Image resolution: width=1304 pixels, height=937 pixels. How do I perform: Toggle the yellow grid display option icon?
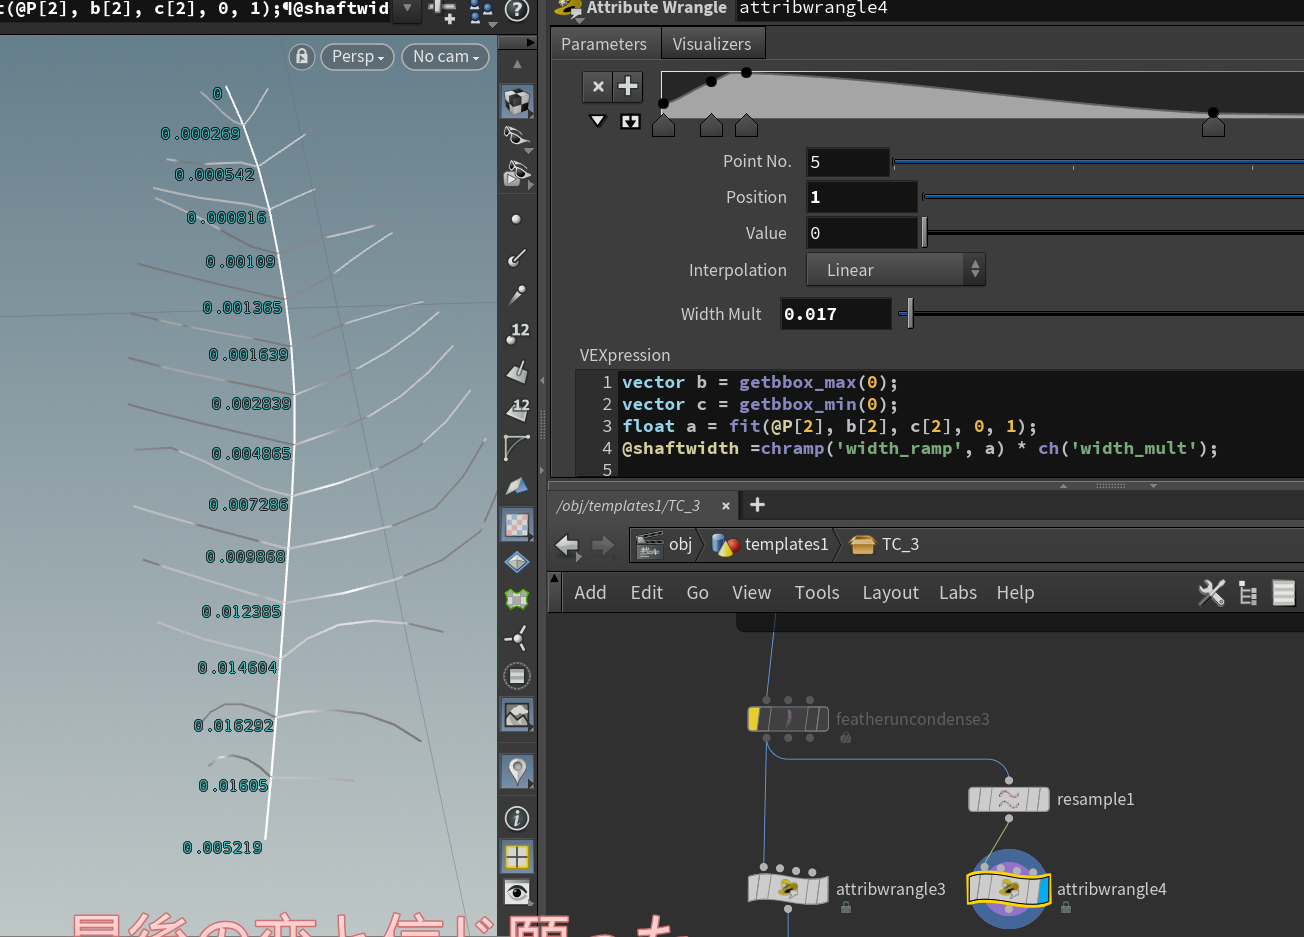(517, 857)
